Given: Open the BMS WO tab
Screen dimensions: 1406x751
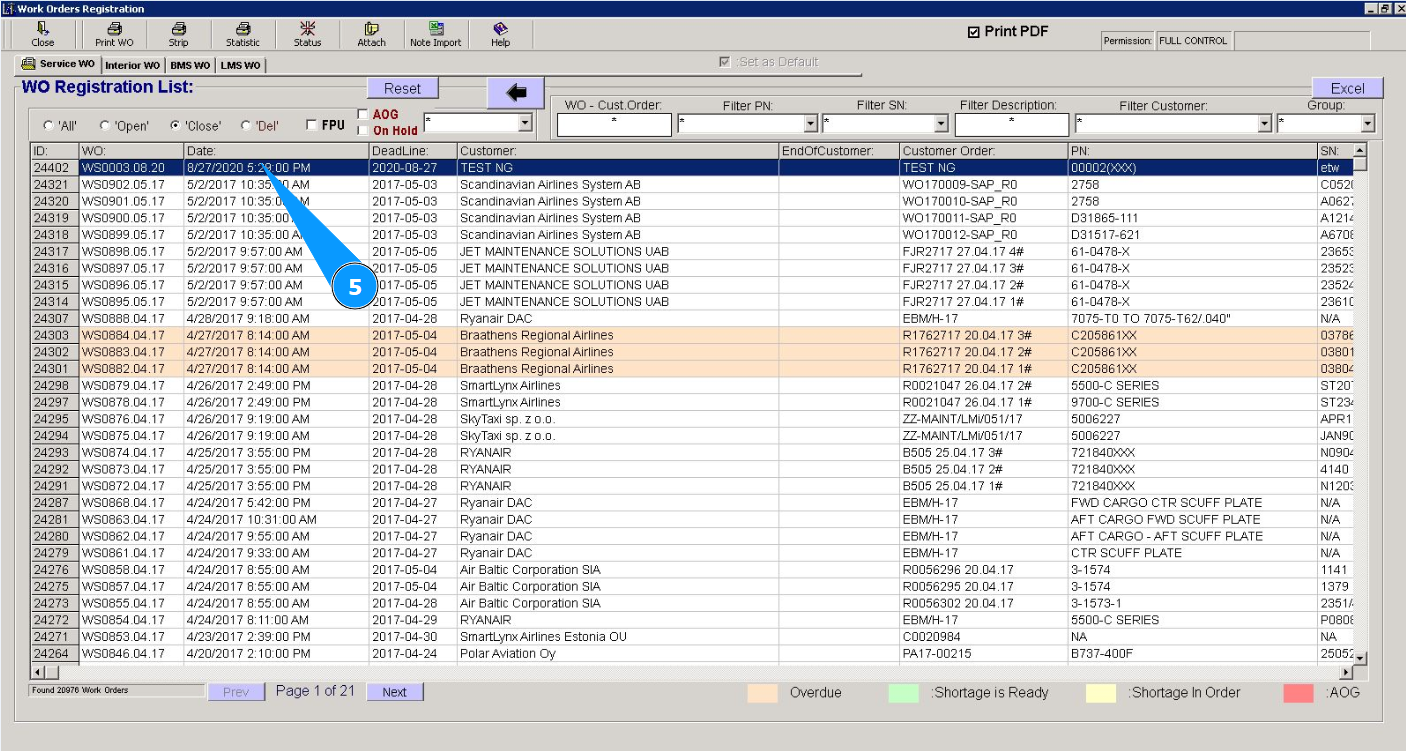Looking at the screenshot, I should (190, 65).
